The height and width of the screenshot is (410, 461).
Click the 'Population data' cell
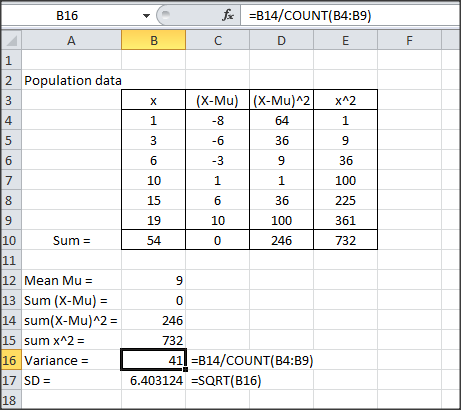click(x=73, y=80)
